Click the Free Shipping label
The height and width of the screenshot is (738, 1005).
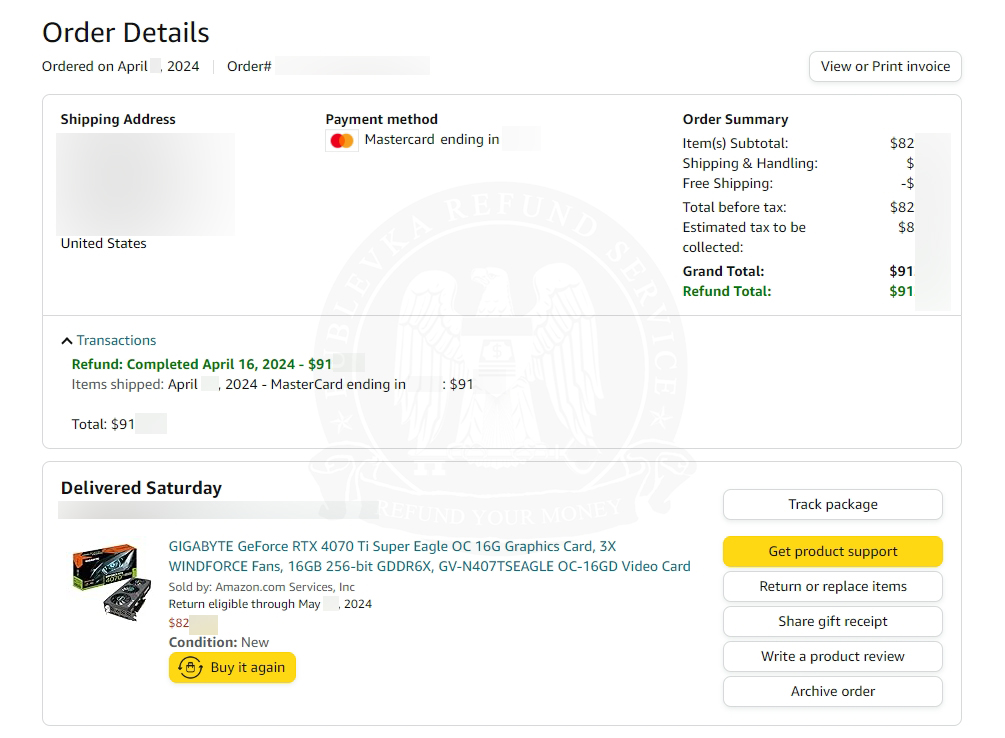(727, 183)
